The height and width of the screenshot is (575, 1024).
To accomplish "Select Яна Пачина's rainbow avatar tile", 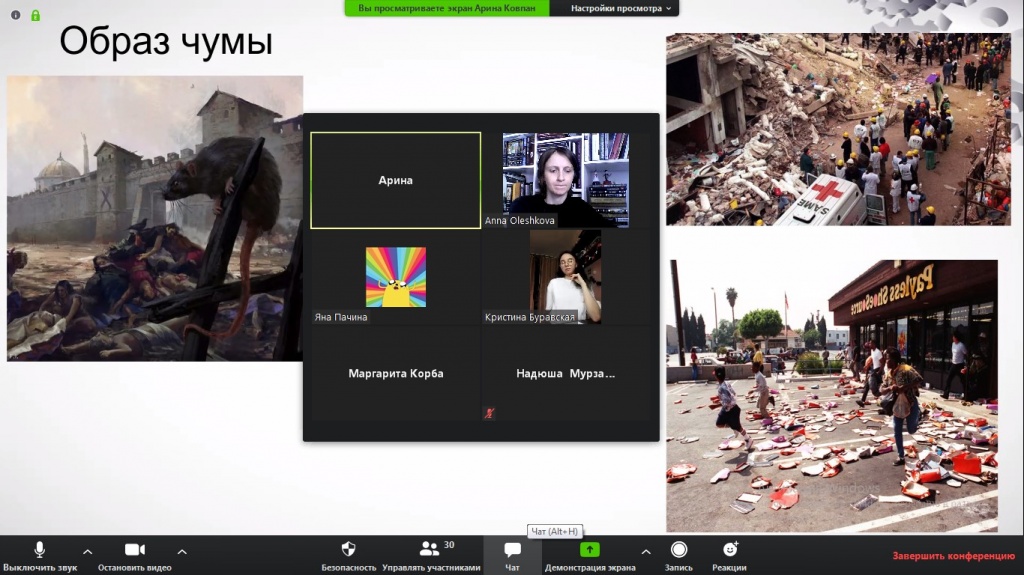I will coord(395,277).
